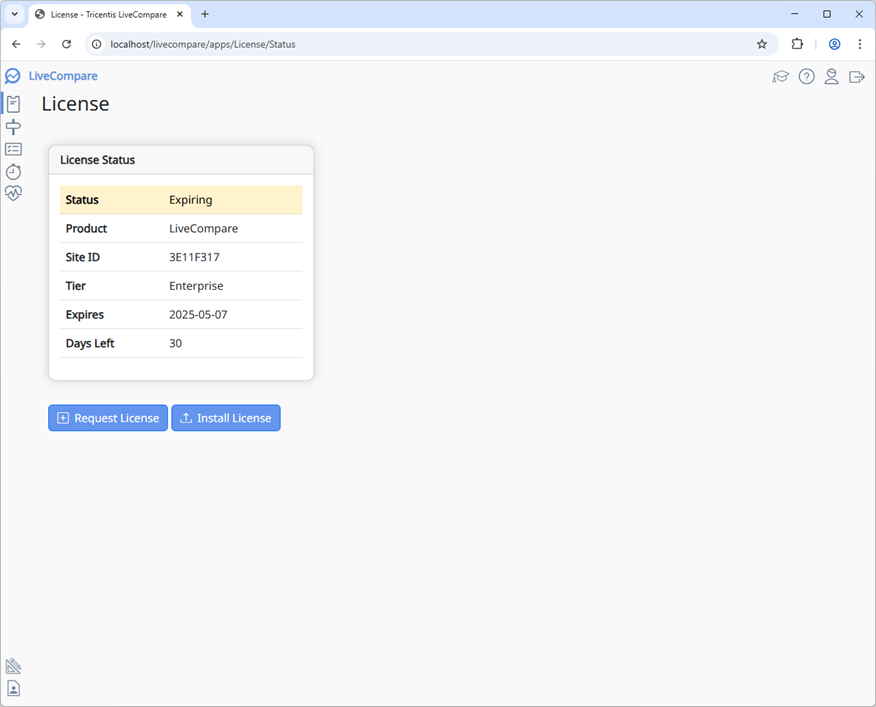Click the Days Left row label
The width and height of the screenshot is (876, 707).
pos(90,343)
